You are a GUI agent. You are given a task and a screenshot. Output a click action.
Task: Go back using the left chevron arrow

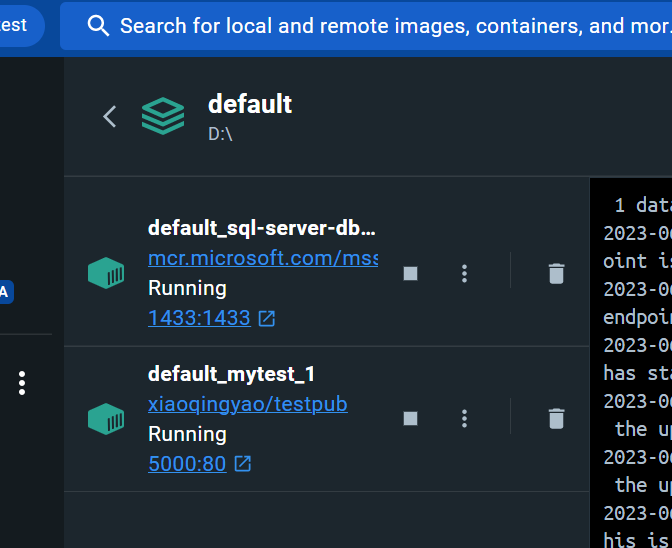(110, 117)
